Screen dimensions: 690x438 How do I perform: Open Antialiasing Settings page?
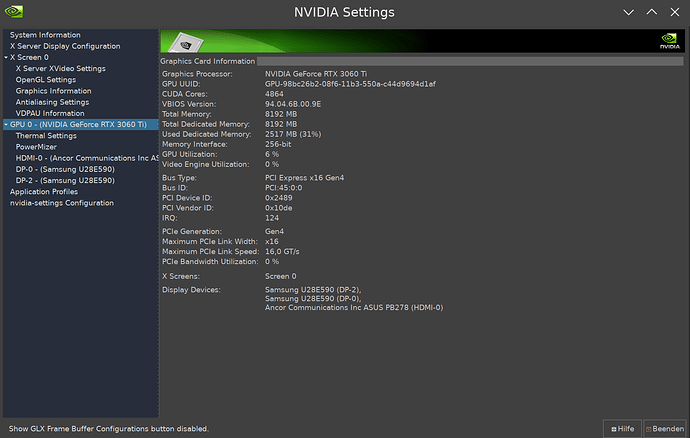(52, 102)
